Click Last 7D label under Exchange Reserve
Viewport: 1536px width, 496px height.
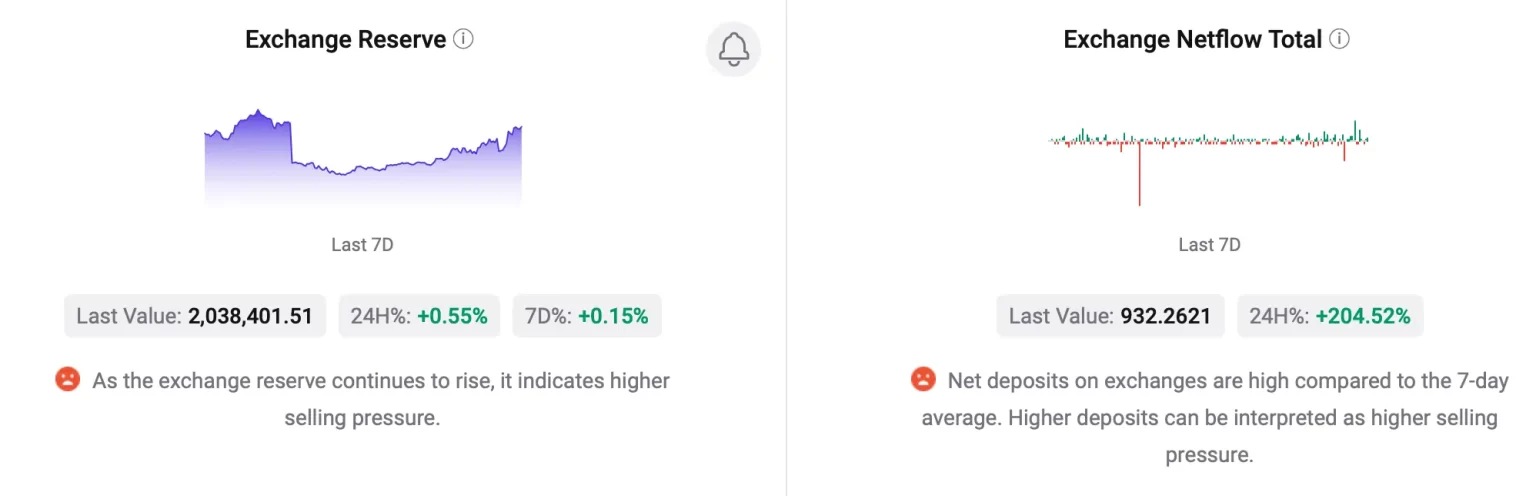362,244
